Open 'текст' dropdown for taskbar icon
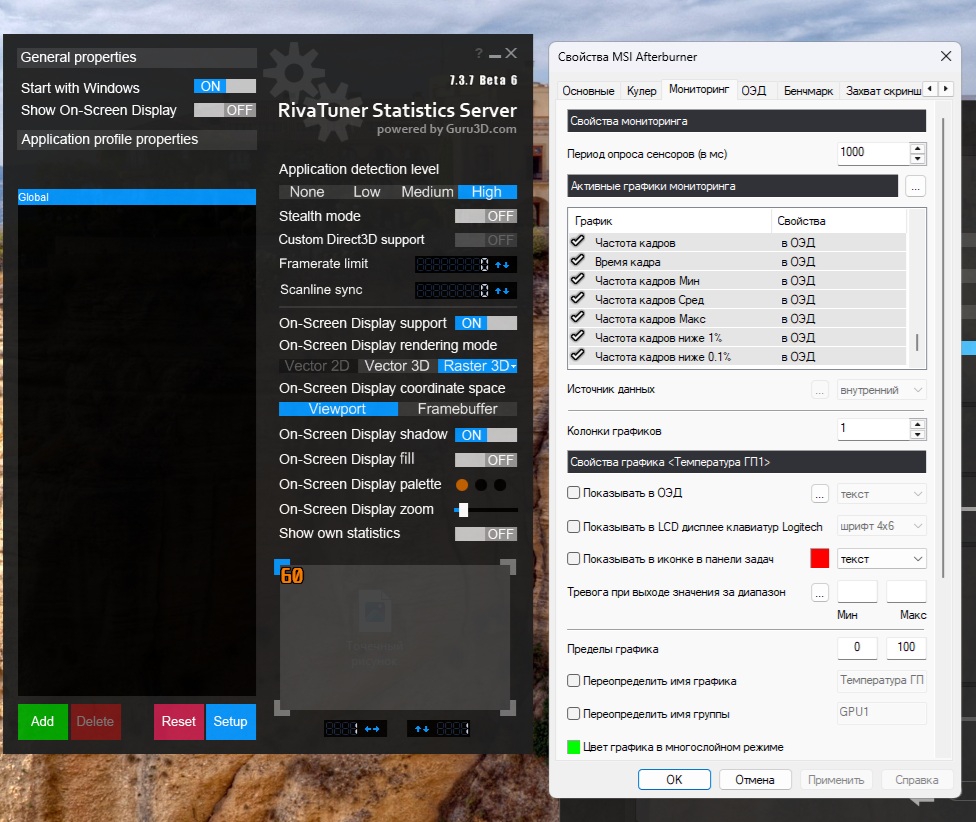The height and width of the screenshot is (822, 976). (881, 559)
